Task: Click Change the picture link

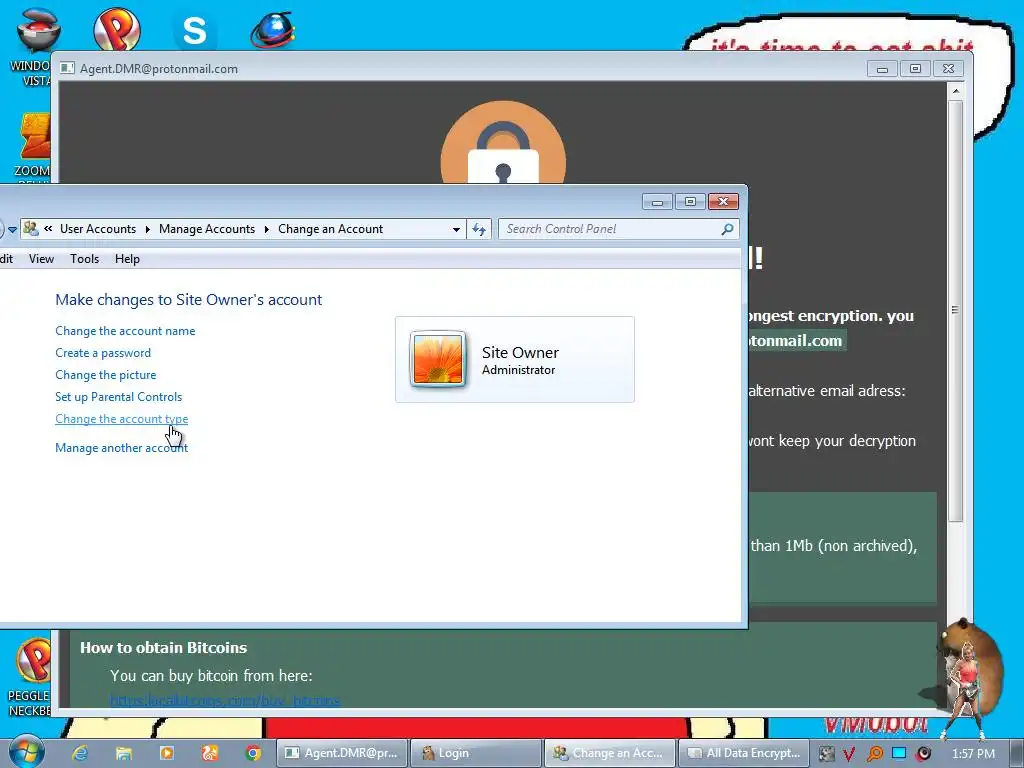Action: click(x=106, y=375)
